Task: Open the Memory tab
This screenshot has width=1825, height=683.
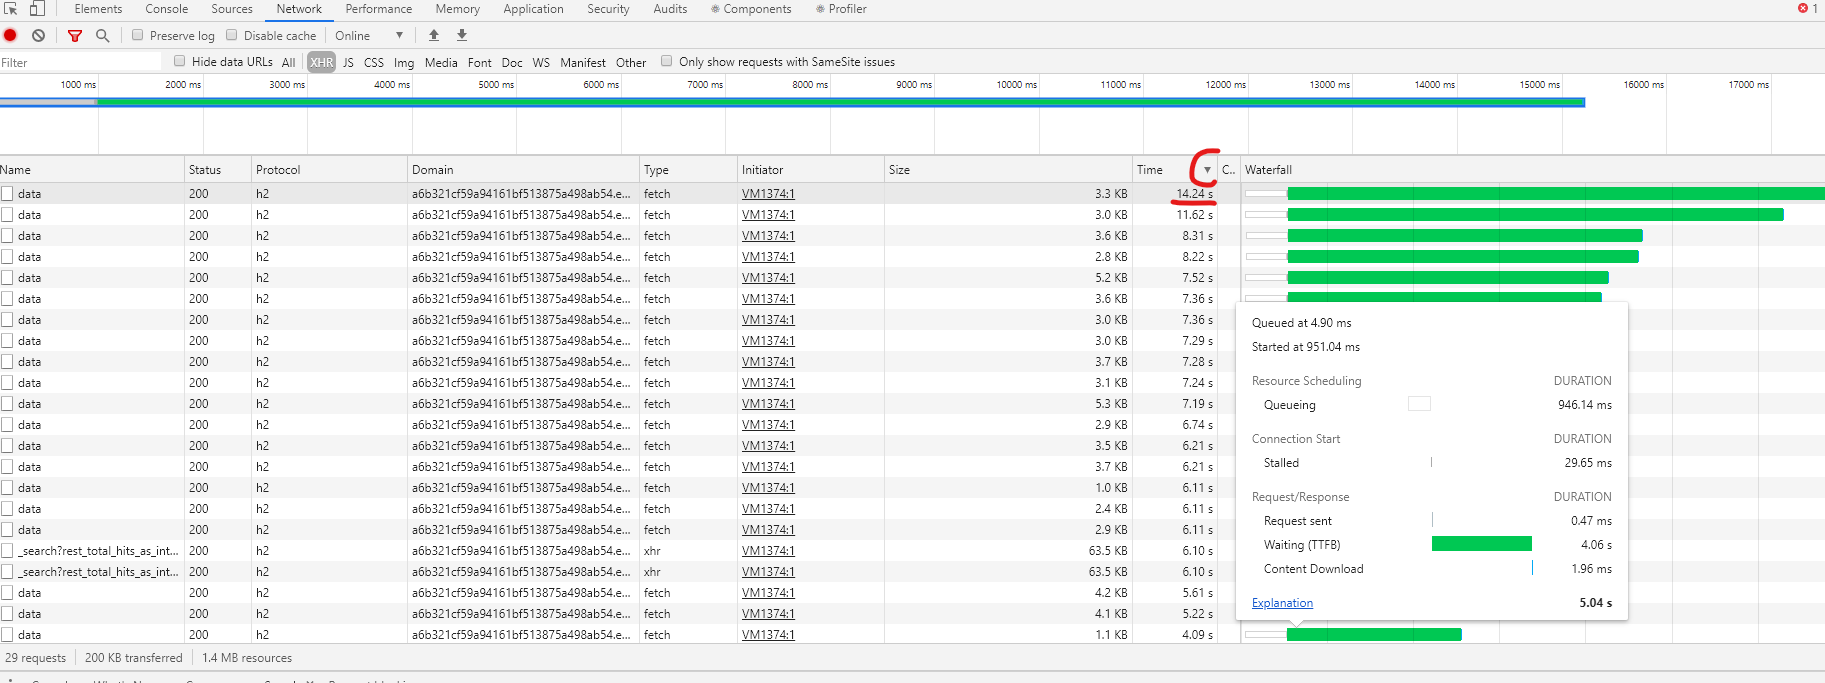Action: coord(458,9)
